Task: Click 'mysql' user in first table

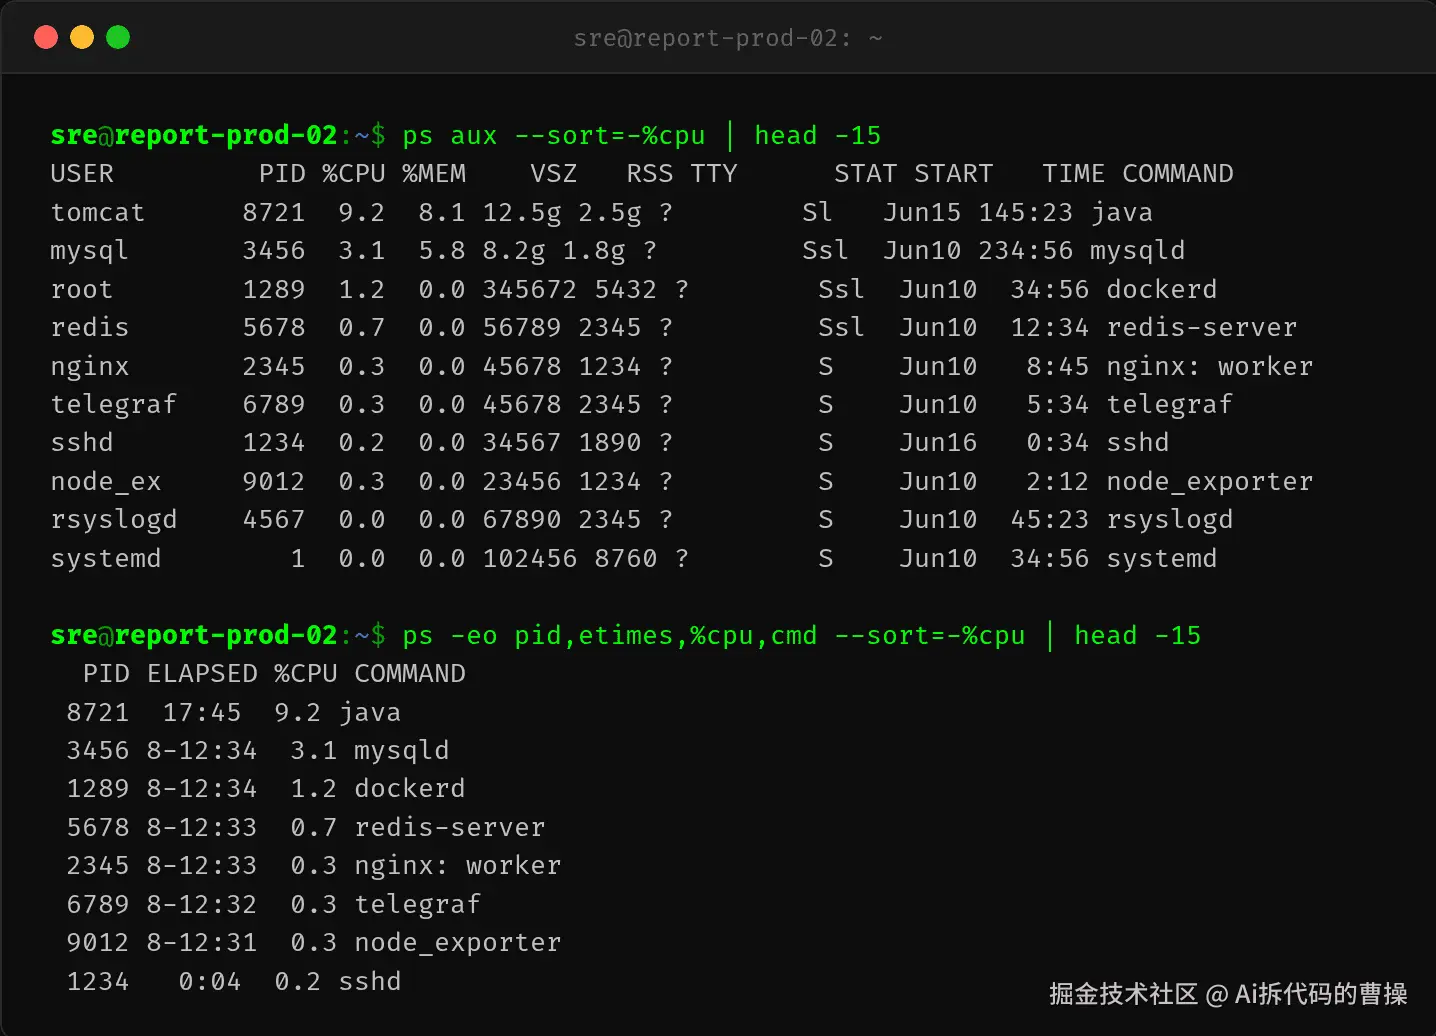Action: point(90,250)
